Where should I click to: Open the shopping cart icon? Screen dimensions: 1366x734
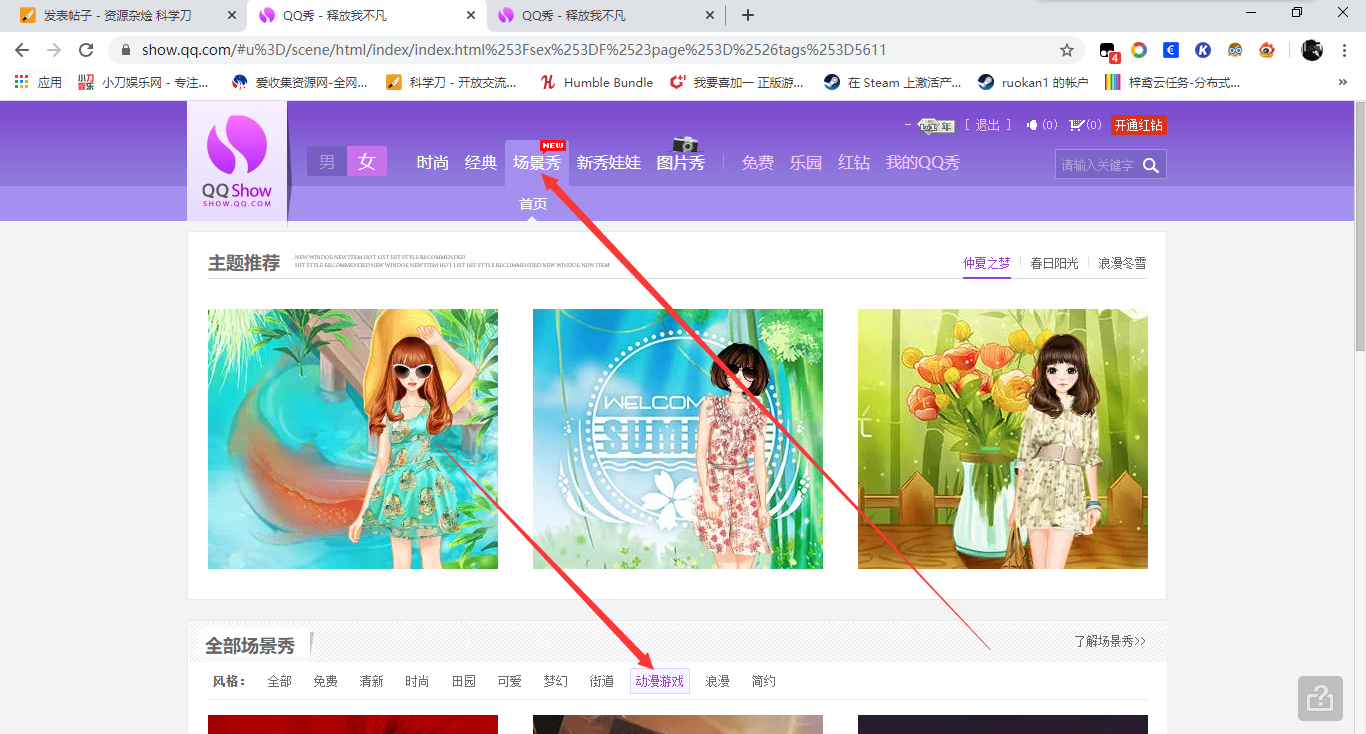click(x=1076, y=125)
